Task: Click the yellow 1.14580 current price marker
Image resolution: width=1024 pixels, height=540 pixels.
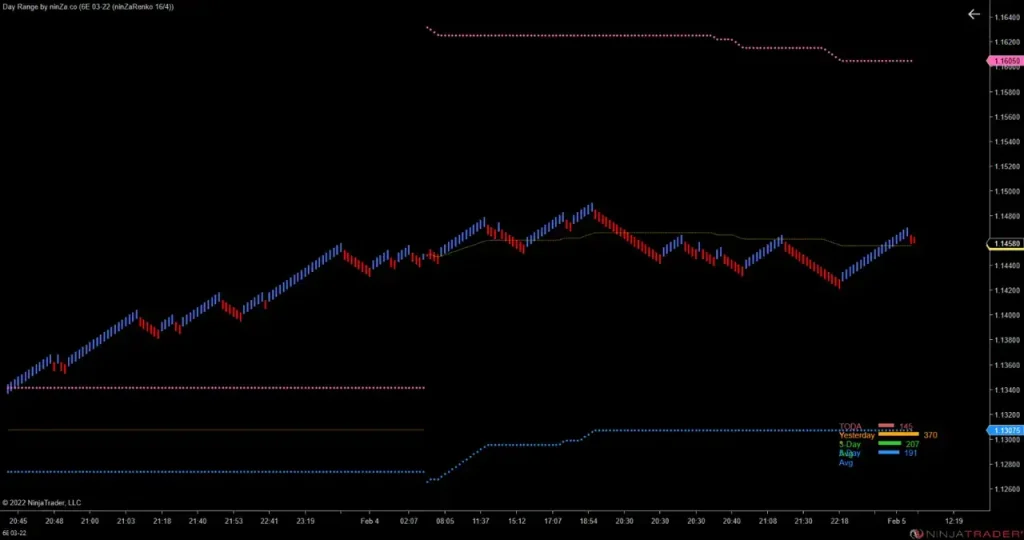Action: [x=1004, y=244]
